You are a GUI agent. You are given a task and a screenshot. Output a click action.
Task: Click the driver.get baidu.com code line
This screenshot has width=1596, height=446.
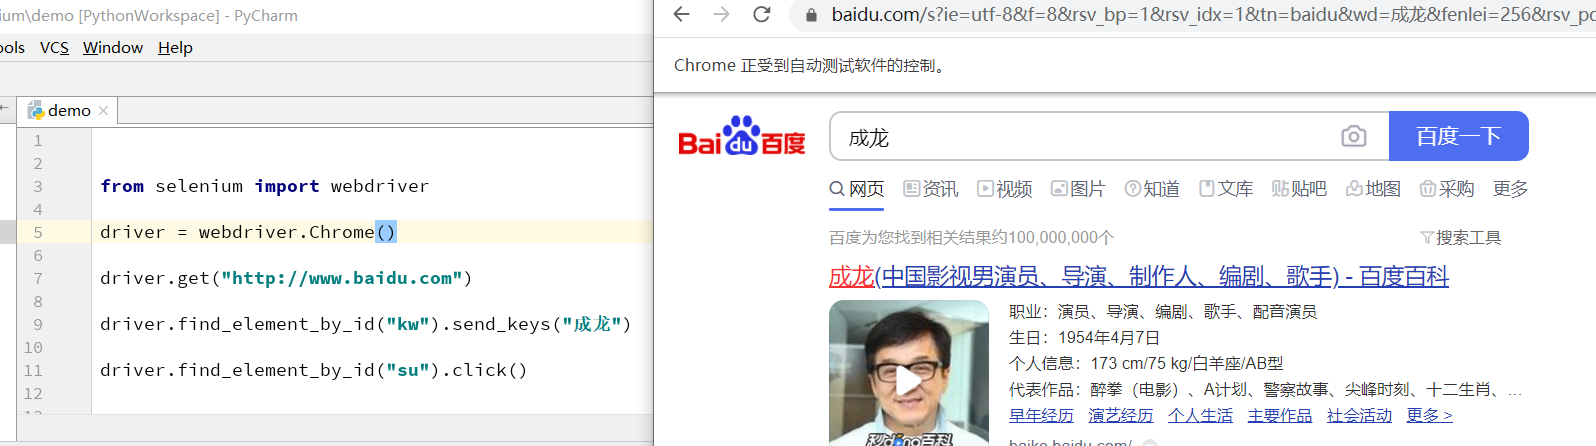pos(286,278)
